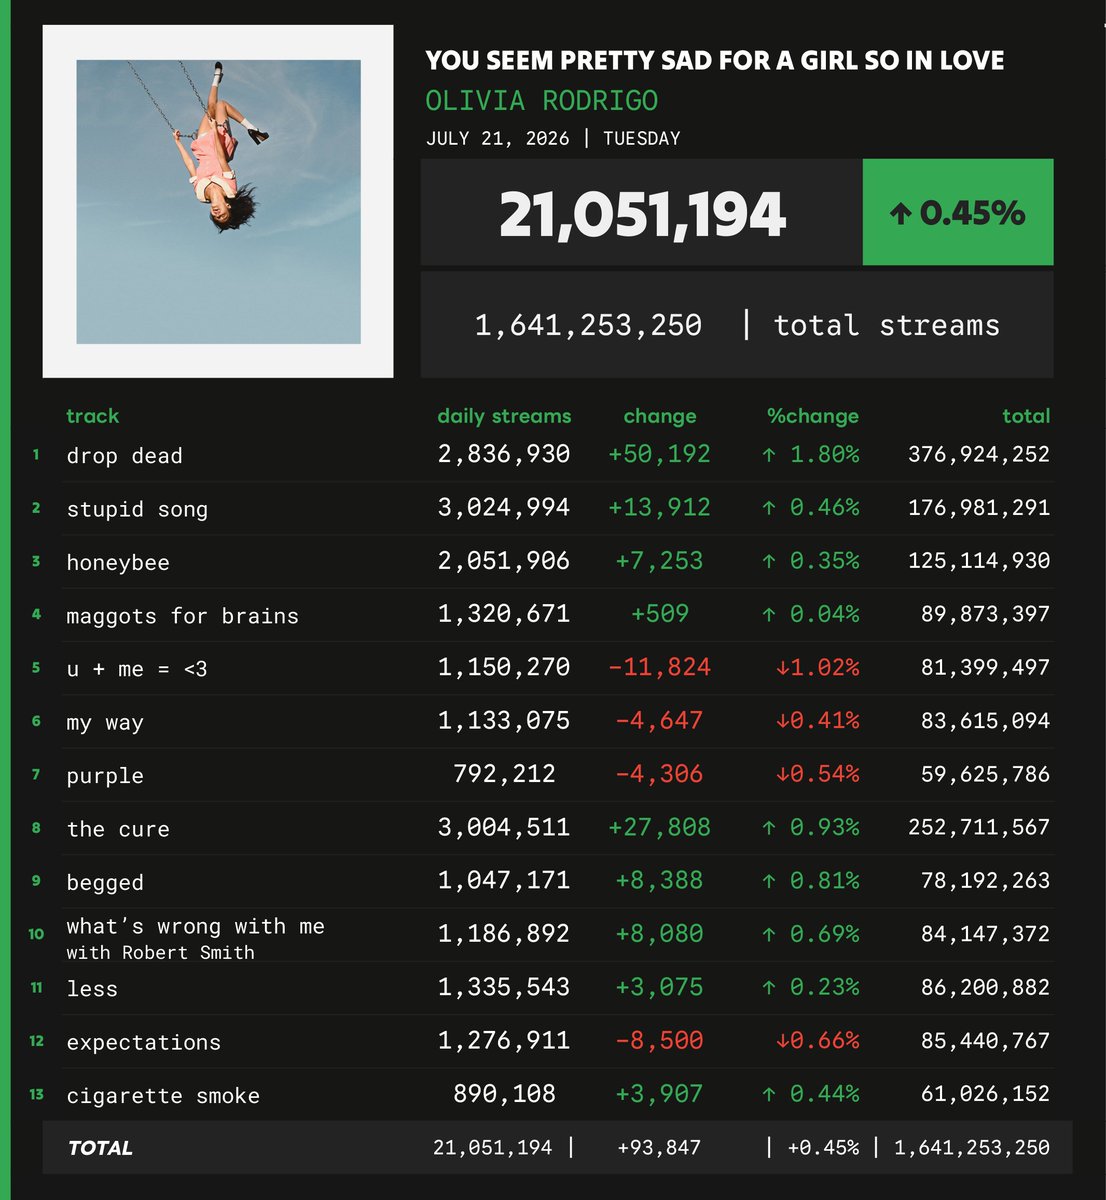The width and height of the screenshot is (1106, 1200).
Task: Select track 'the cure'
Action: tap(118, 829)
